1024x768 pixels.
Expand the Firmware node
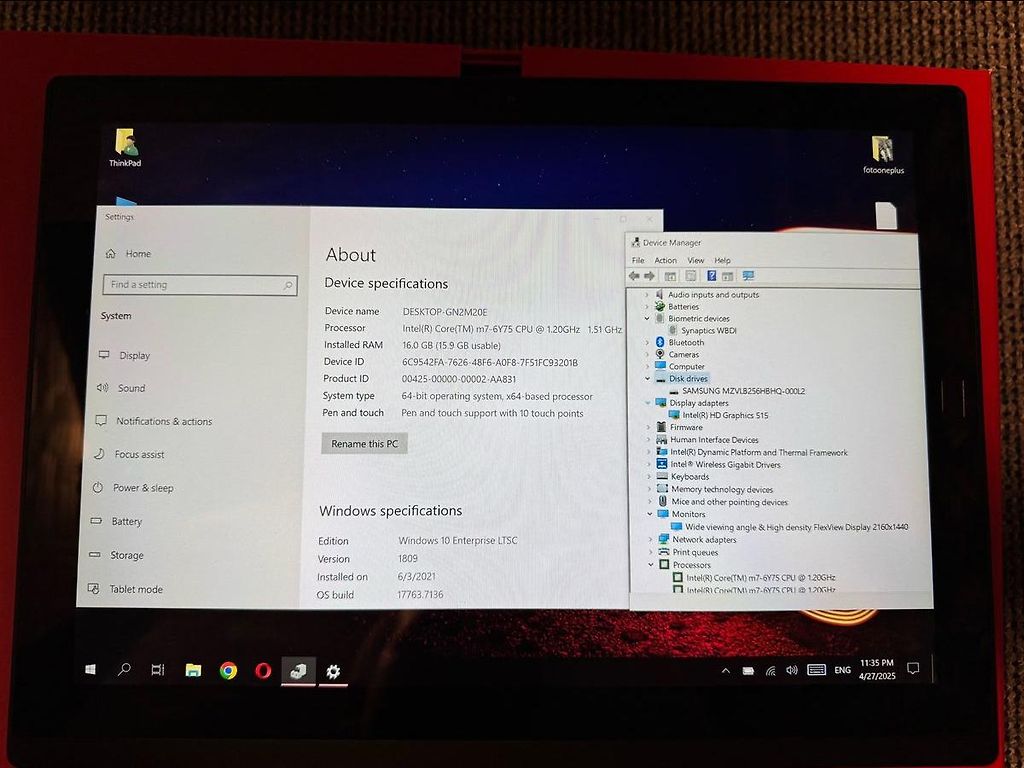coord(648,427)
